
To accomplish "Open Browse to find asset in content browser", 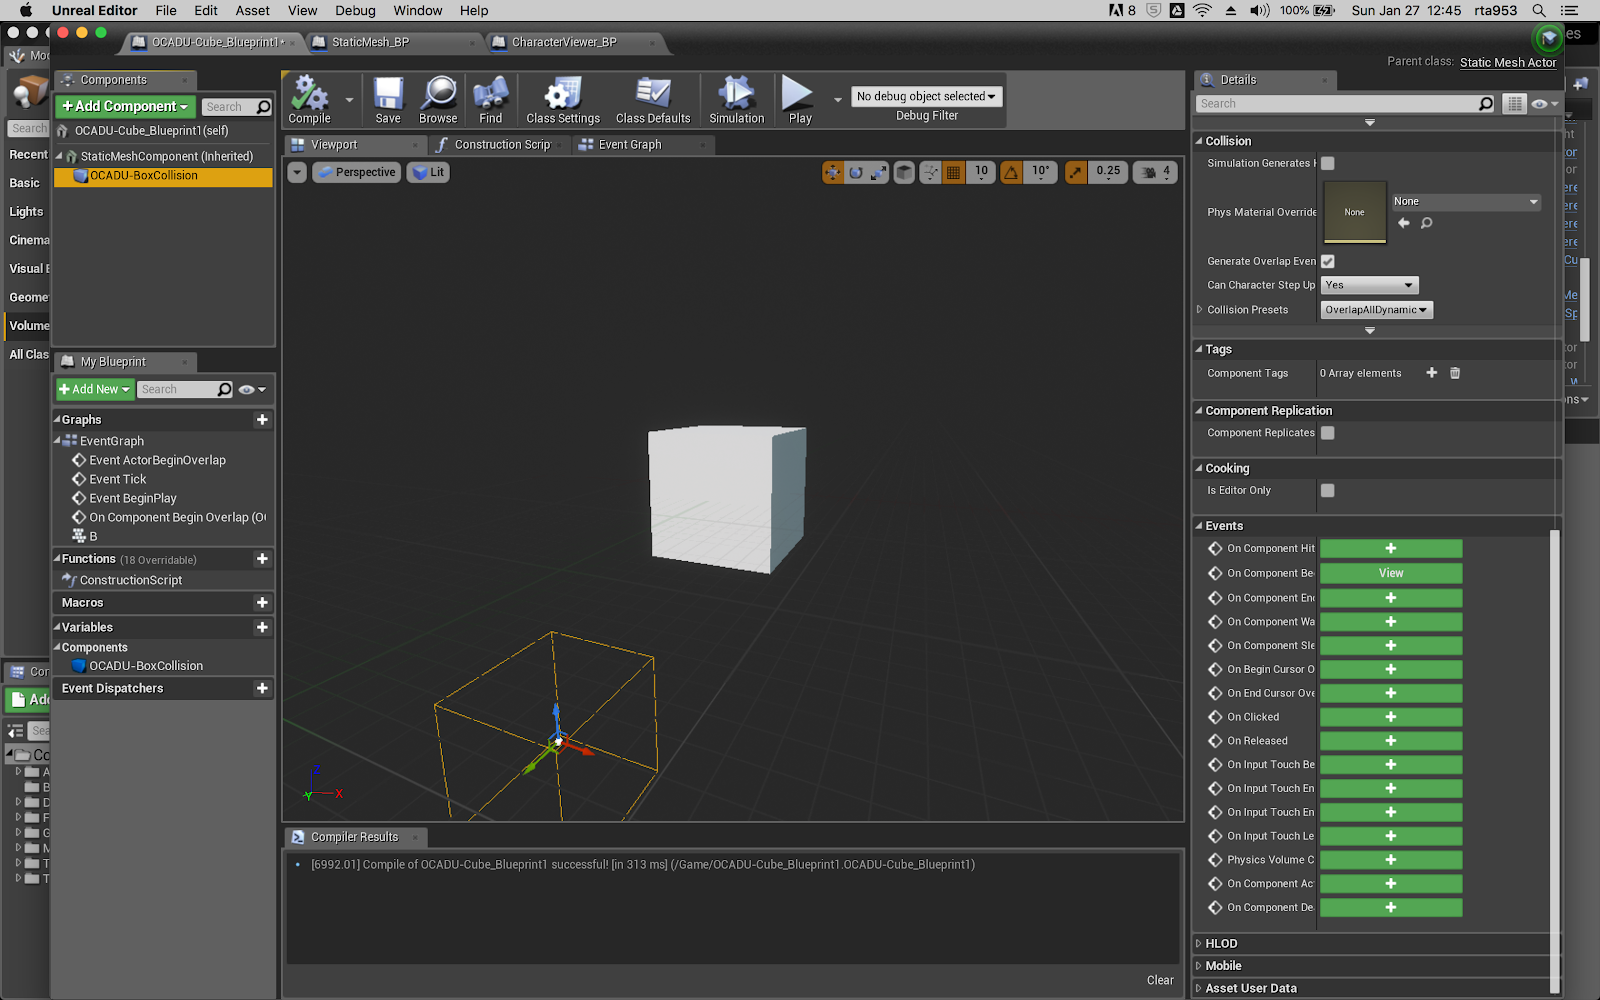I will 438,100.
